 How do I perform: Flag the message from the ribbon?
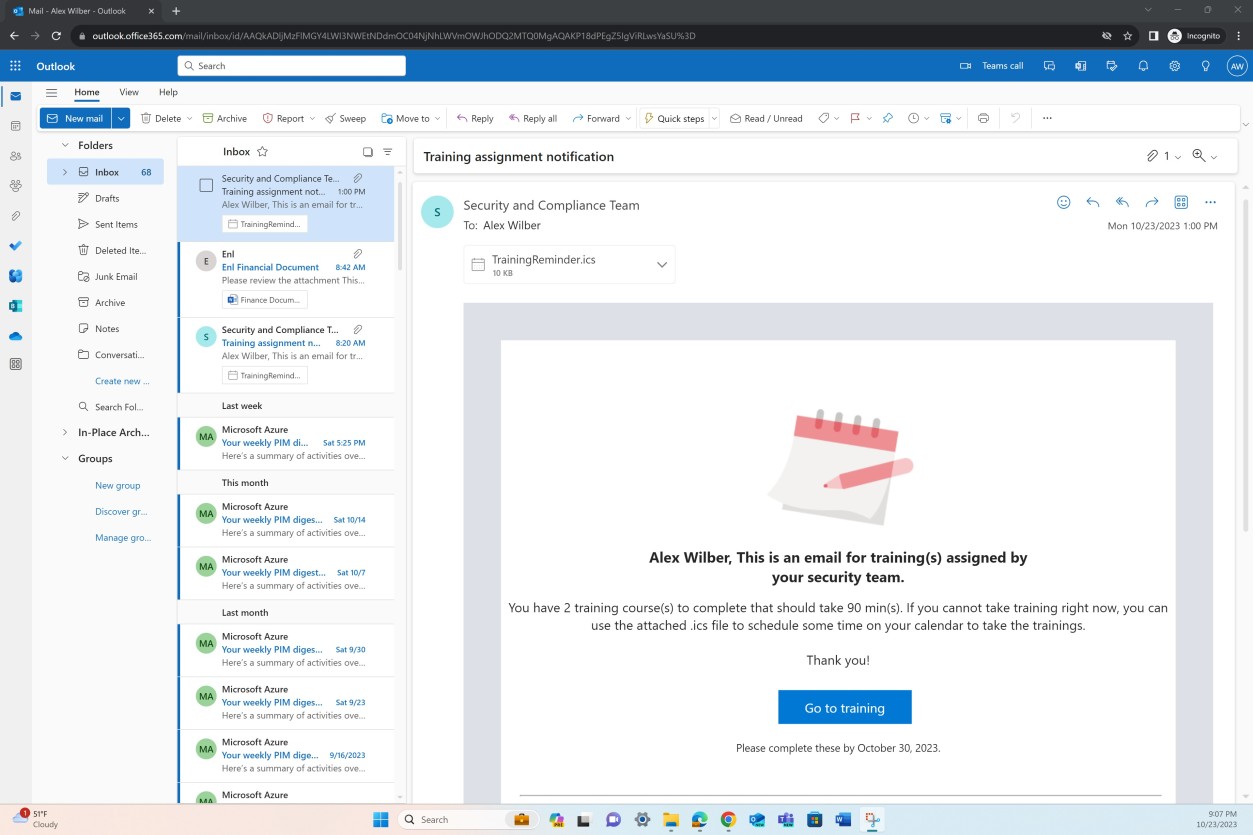point(853,118)
